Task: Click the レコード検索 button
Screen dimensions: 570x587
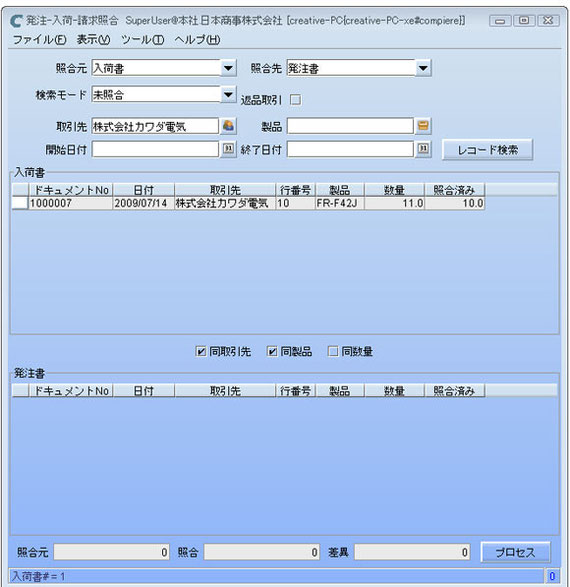Action: coord(487,150)
